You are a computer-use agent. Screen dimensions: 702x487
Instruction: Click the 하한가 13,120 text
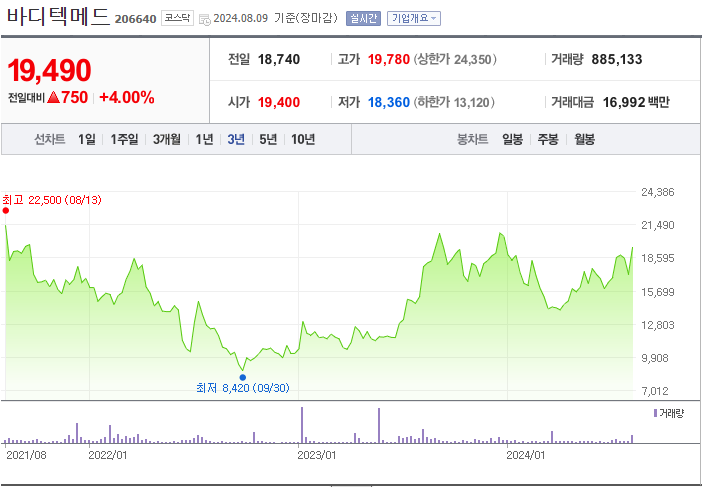454,103
